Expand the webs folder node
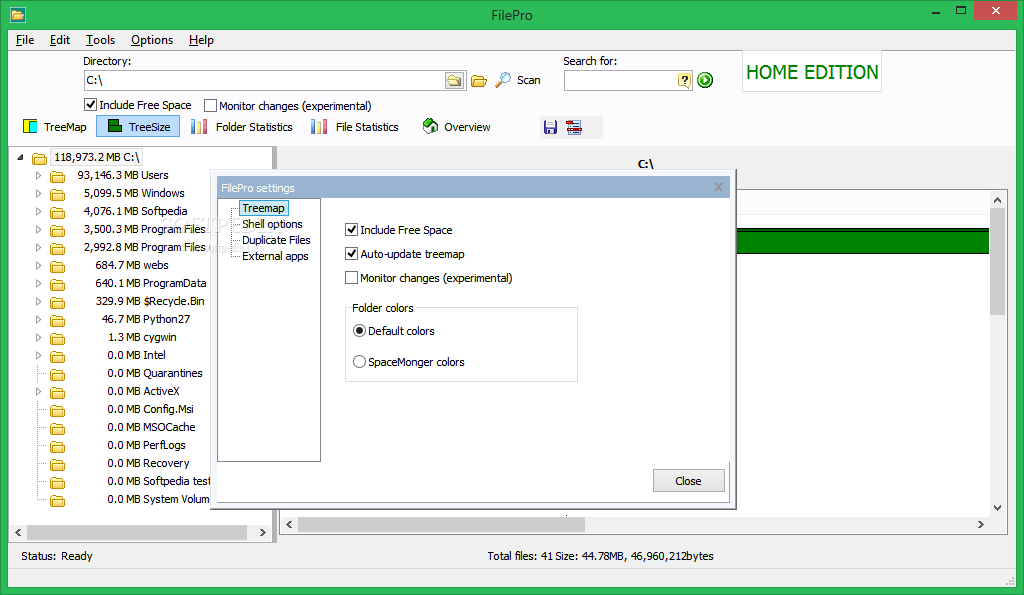Screen dimensions: 1024x595 click(38, 265)
